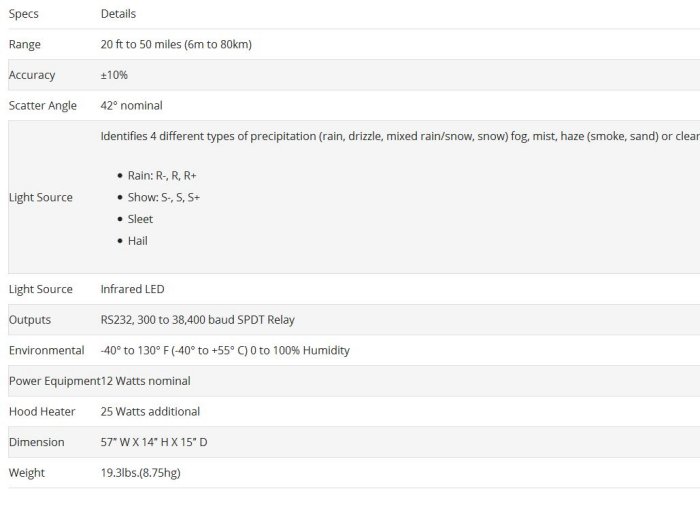Image resolution: width=700 pixels, height=508 pixels.
Task: Select the Scatter Angle label
Action: coord(43,106)
